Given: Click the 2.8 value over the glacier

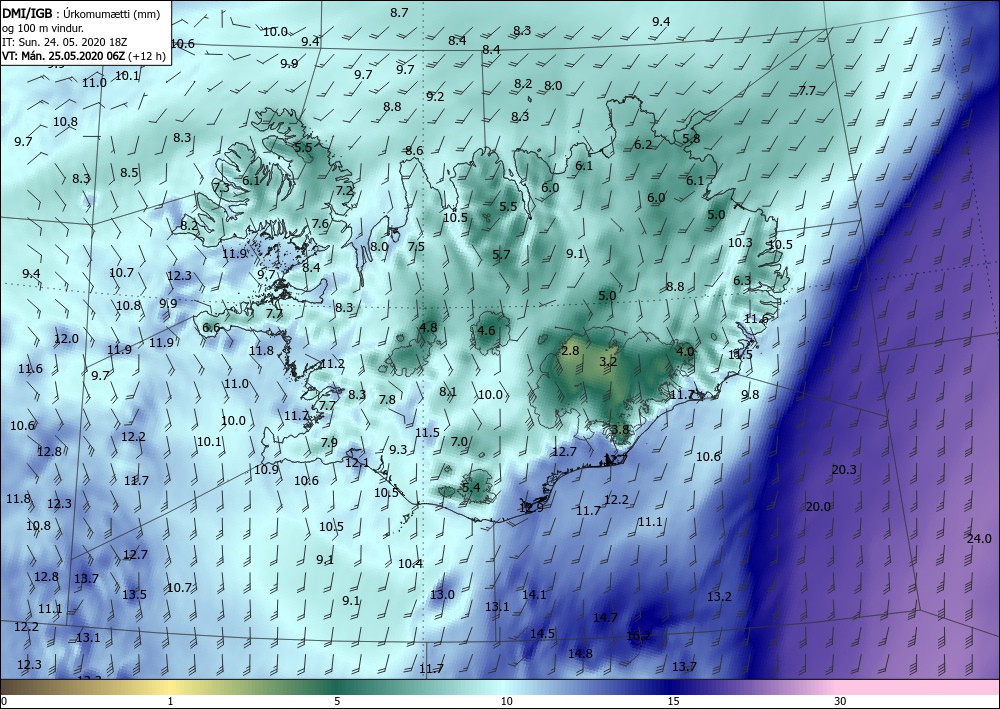Looking at the screenshot, I should tap(571, 351).
